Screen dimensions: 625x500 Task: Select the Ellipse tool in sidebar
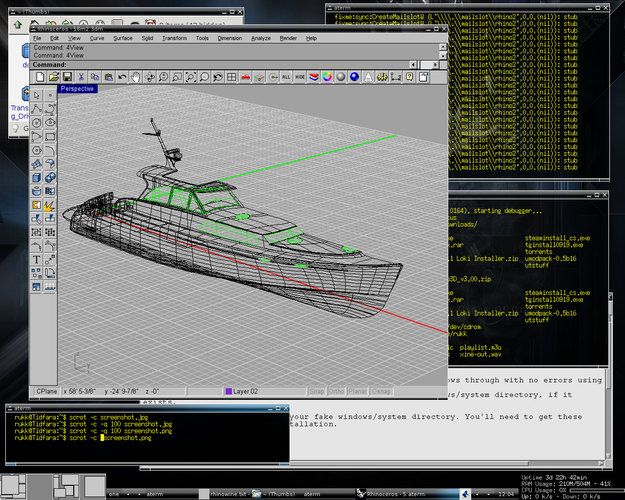(x=50, y=123)
